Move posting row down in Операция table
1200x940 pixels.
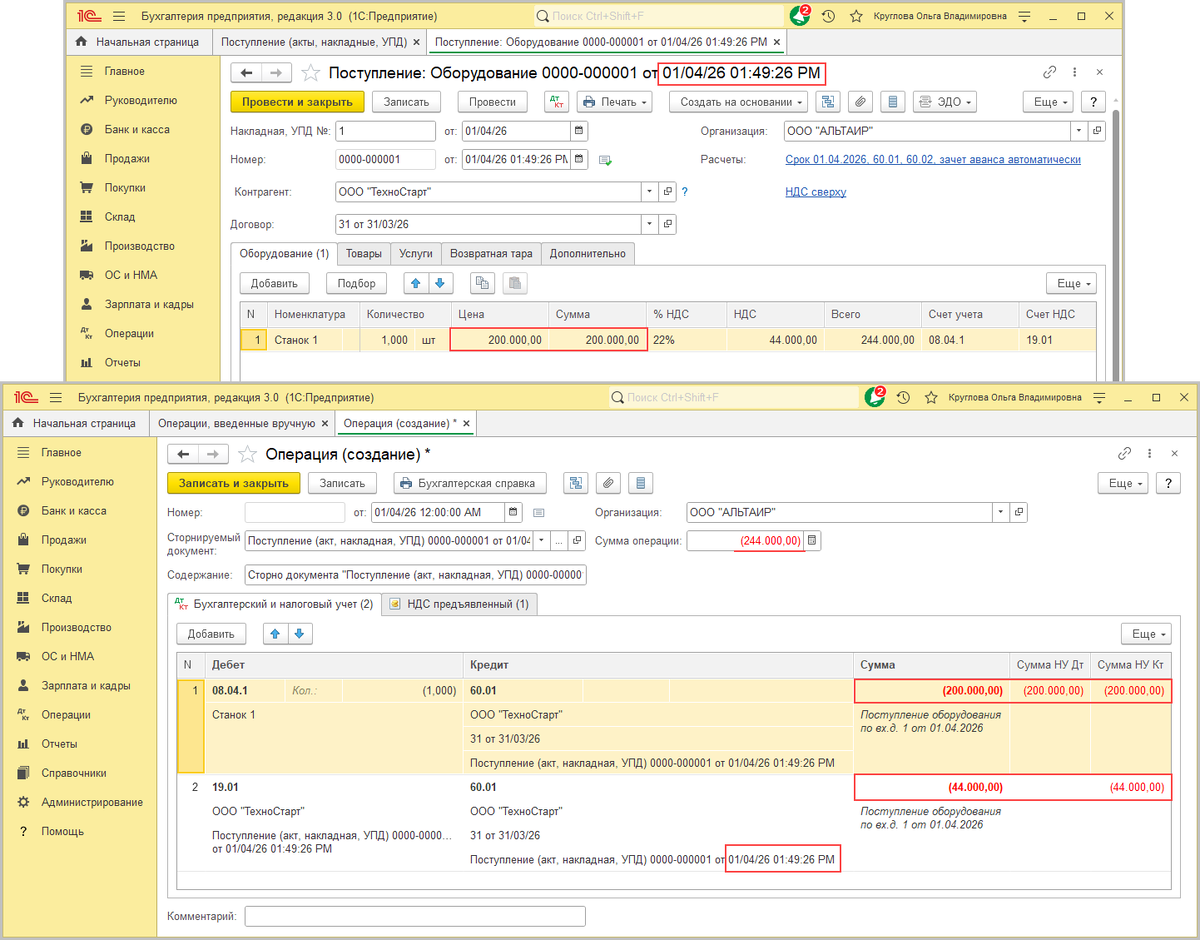[x=301, y=633]
